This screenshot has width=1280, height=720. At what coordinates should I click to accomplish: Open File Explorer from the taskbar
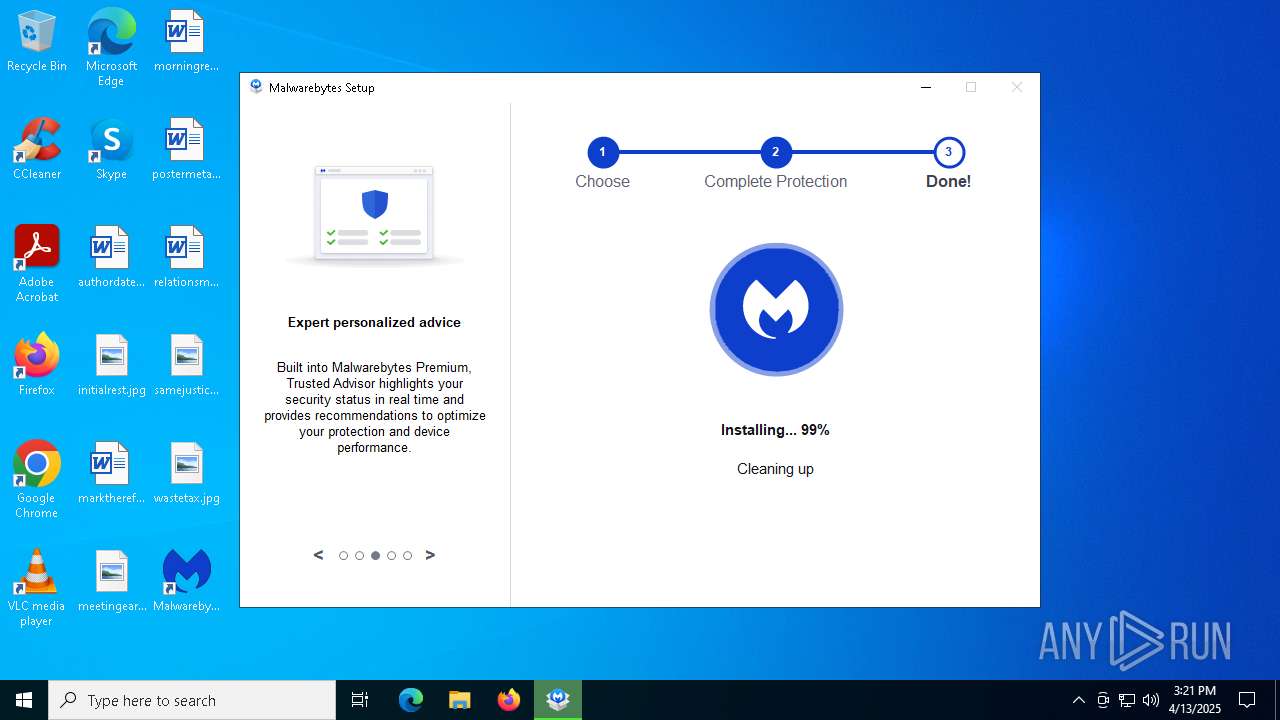click(x=459, y=700)
